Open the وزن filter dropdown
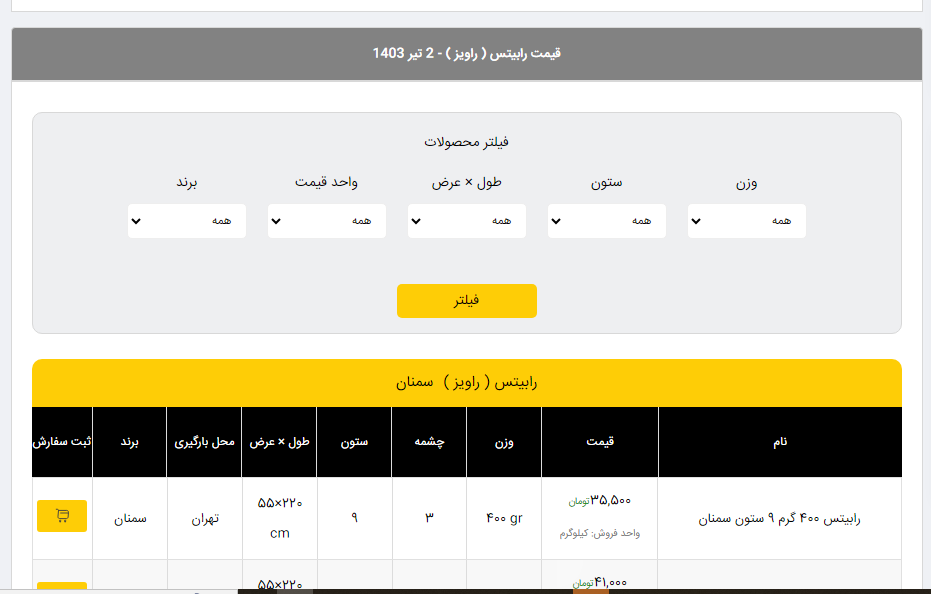 click(x=746, y=221)
